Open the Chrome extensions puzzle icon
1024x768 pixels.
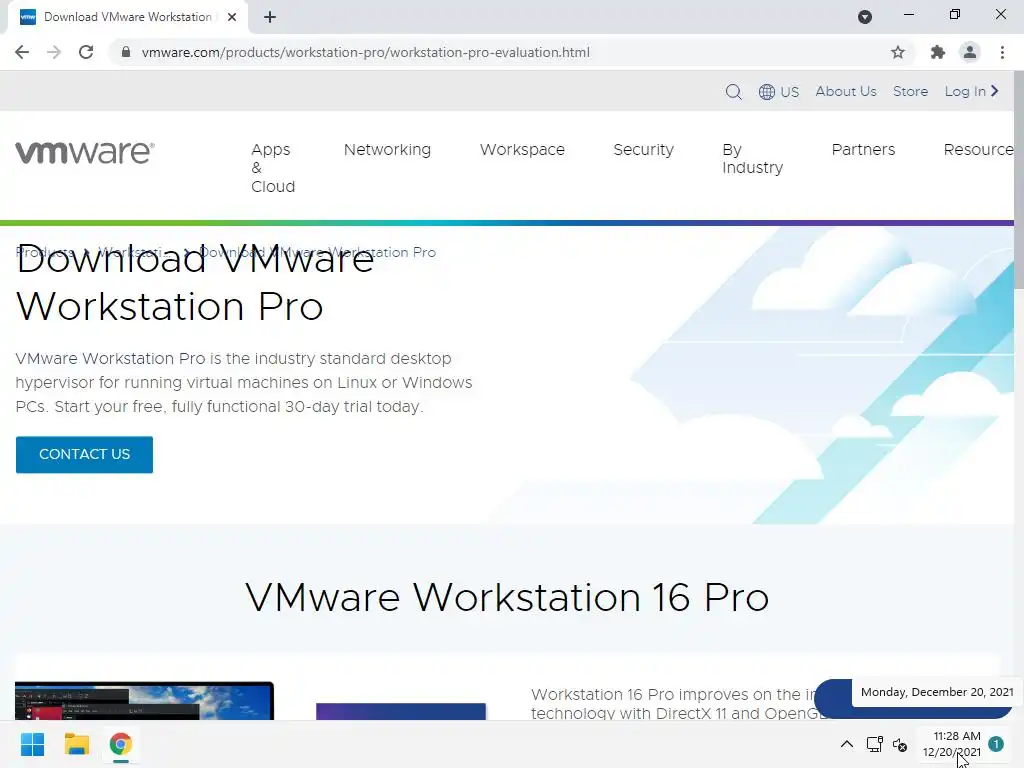(938, 52)
